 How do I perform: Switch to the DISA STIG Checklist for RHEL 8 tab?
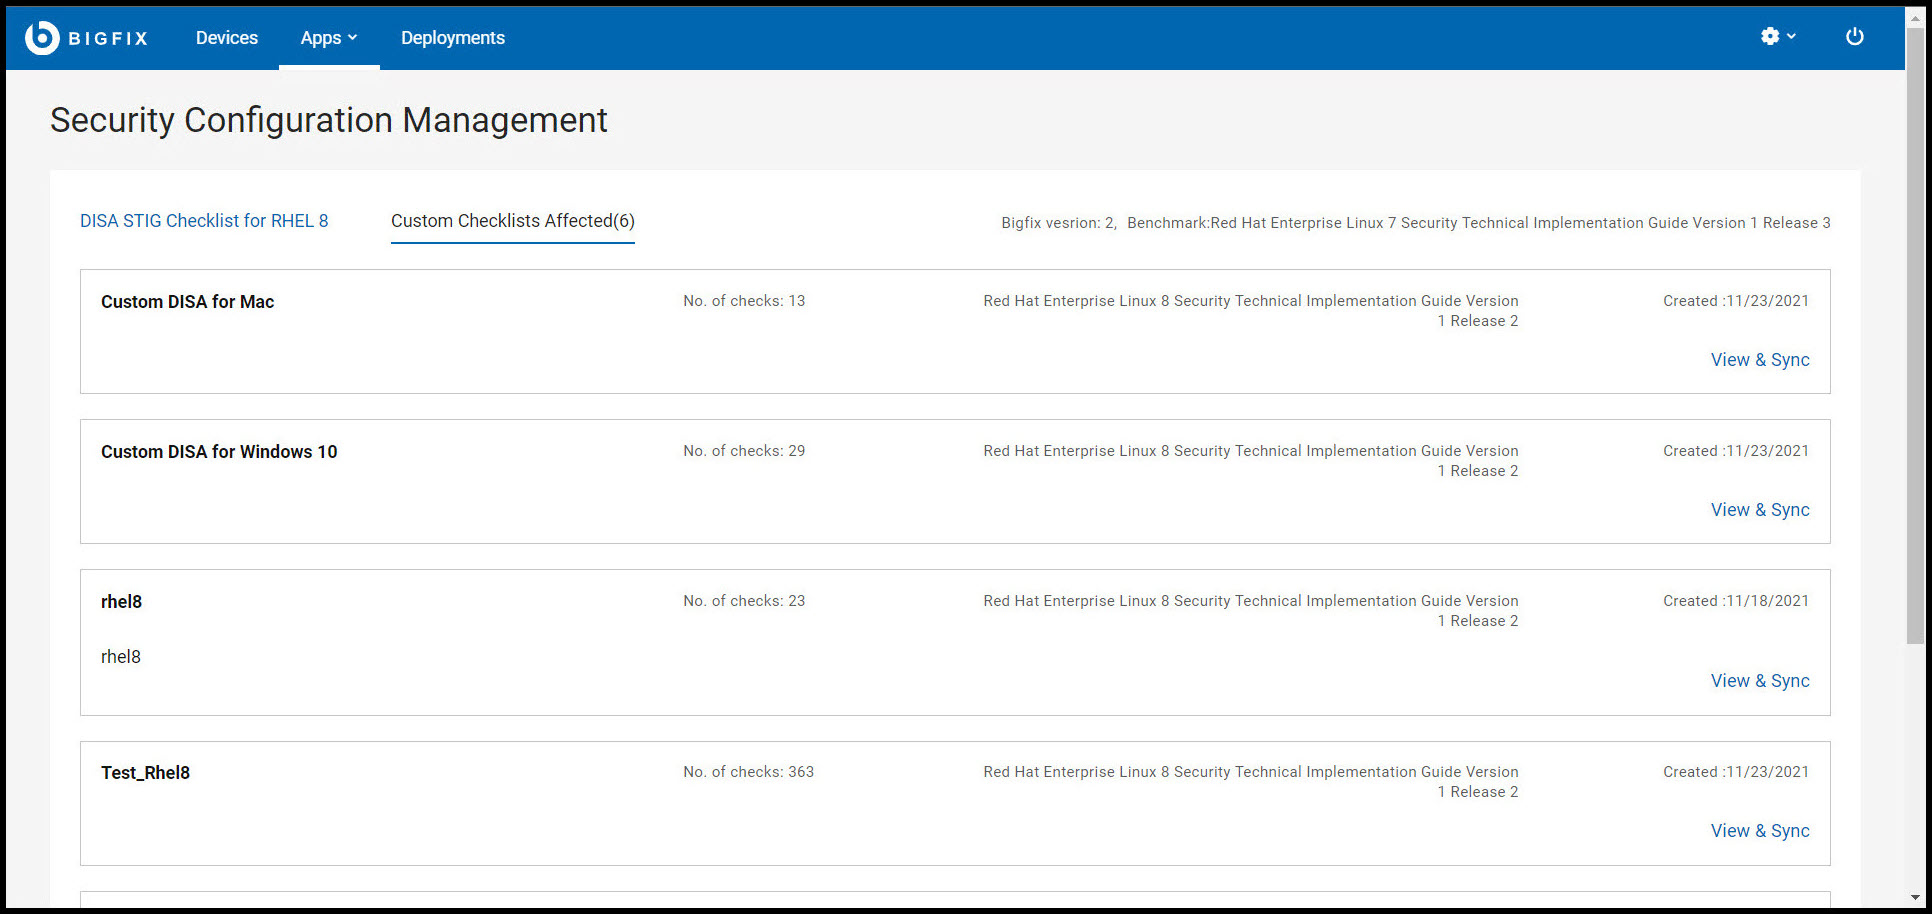(204, 221)
